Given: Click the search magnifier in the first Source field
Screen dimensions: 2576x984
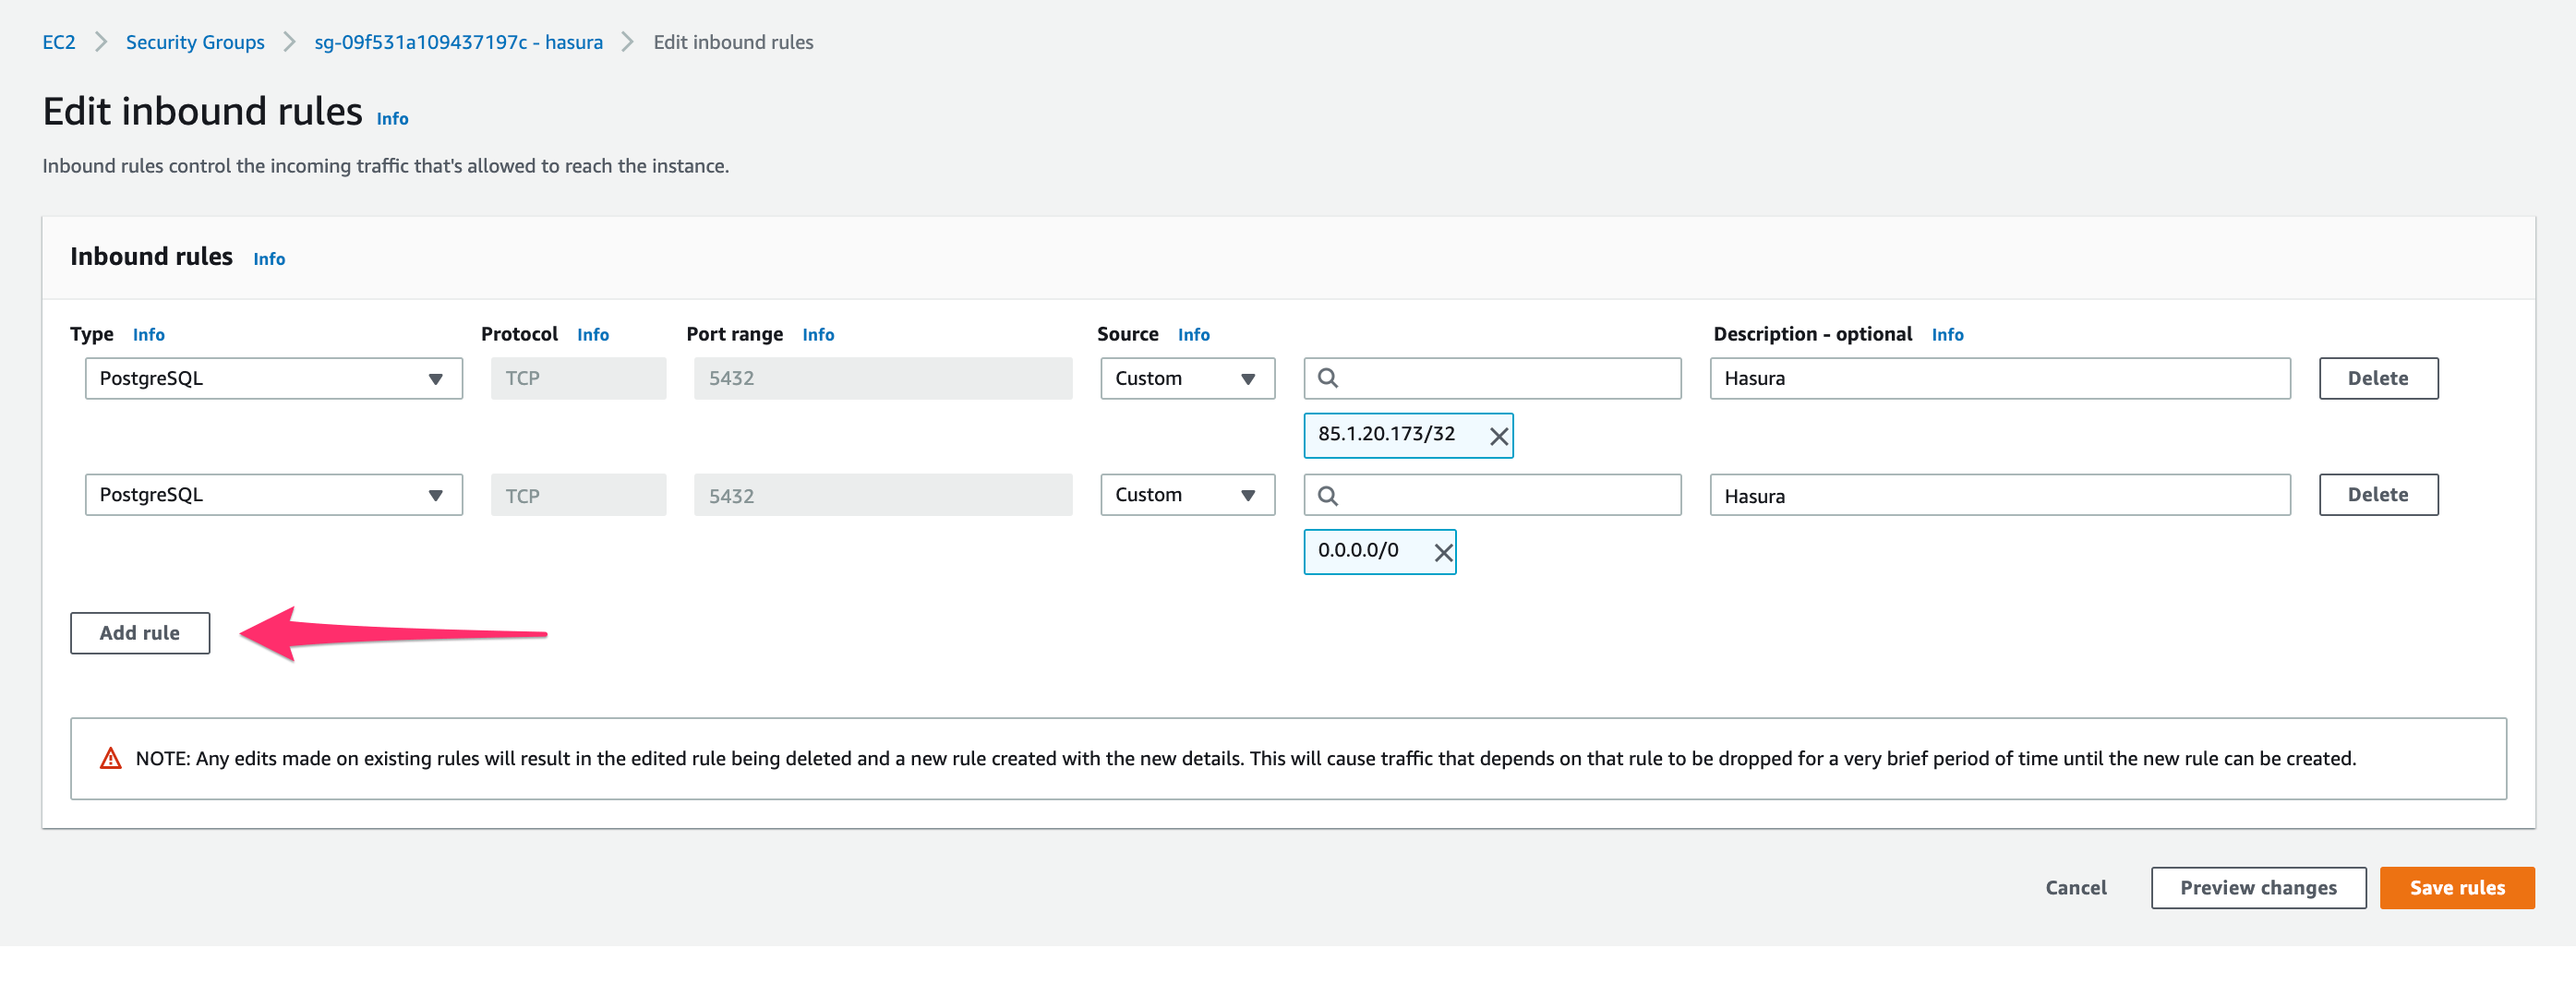Looking at the screenshot, I should click(1330, 378).
